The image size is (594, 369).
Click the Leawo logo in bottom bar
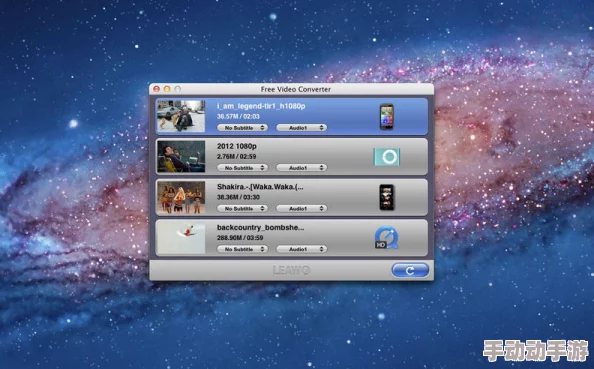(x=292, y=270)
